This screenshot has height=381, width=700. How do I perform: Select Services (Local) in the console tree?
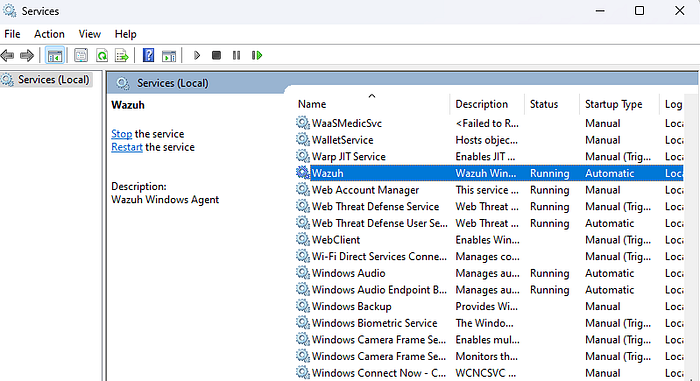click(46, 80)
